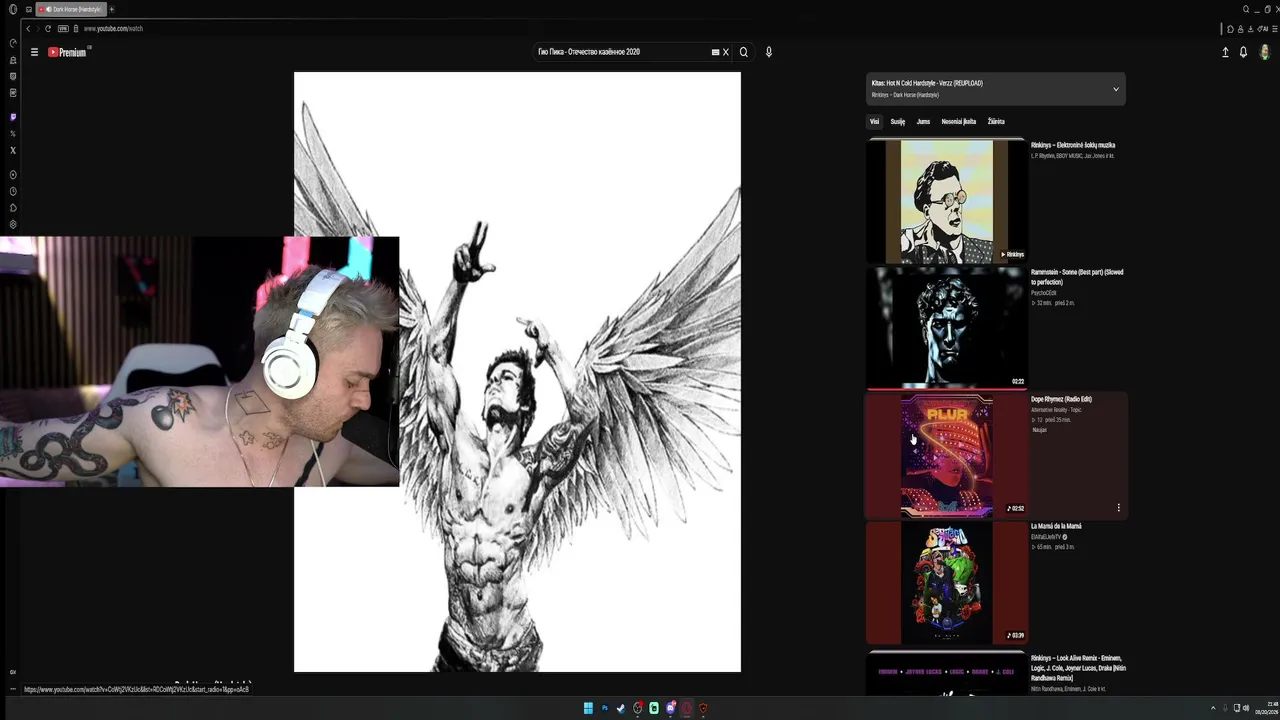Image resolution: width=1280 pixels, height=720 pixels.
Task: Open 'Dope Rhymez (Radio Edit)' title link
Action: click(1061, 399)
